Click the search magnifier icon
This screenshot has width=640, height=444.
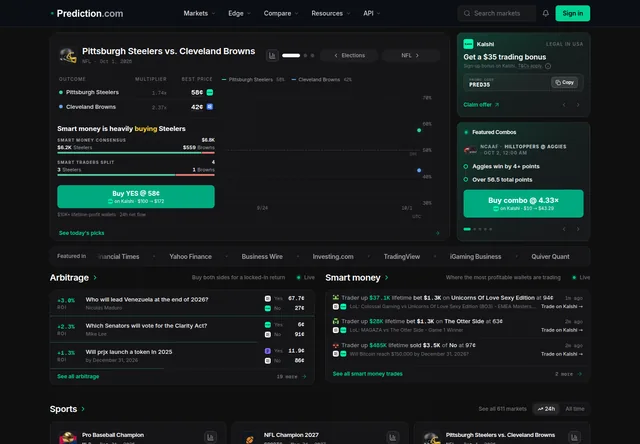pos(467,13)
